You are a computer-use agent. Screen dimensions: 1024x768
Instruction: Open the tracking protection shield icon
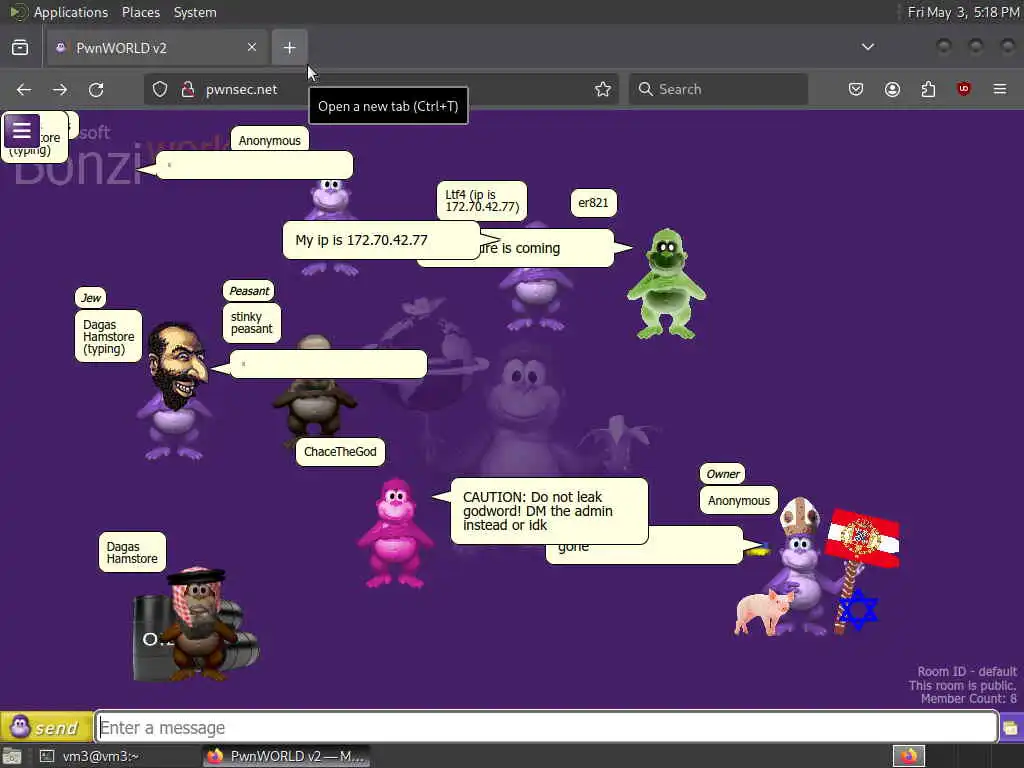point(160,89)
